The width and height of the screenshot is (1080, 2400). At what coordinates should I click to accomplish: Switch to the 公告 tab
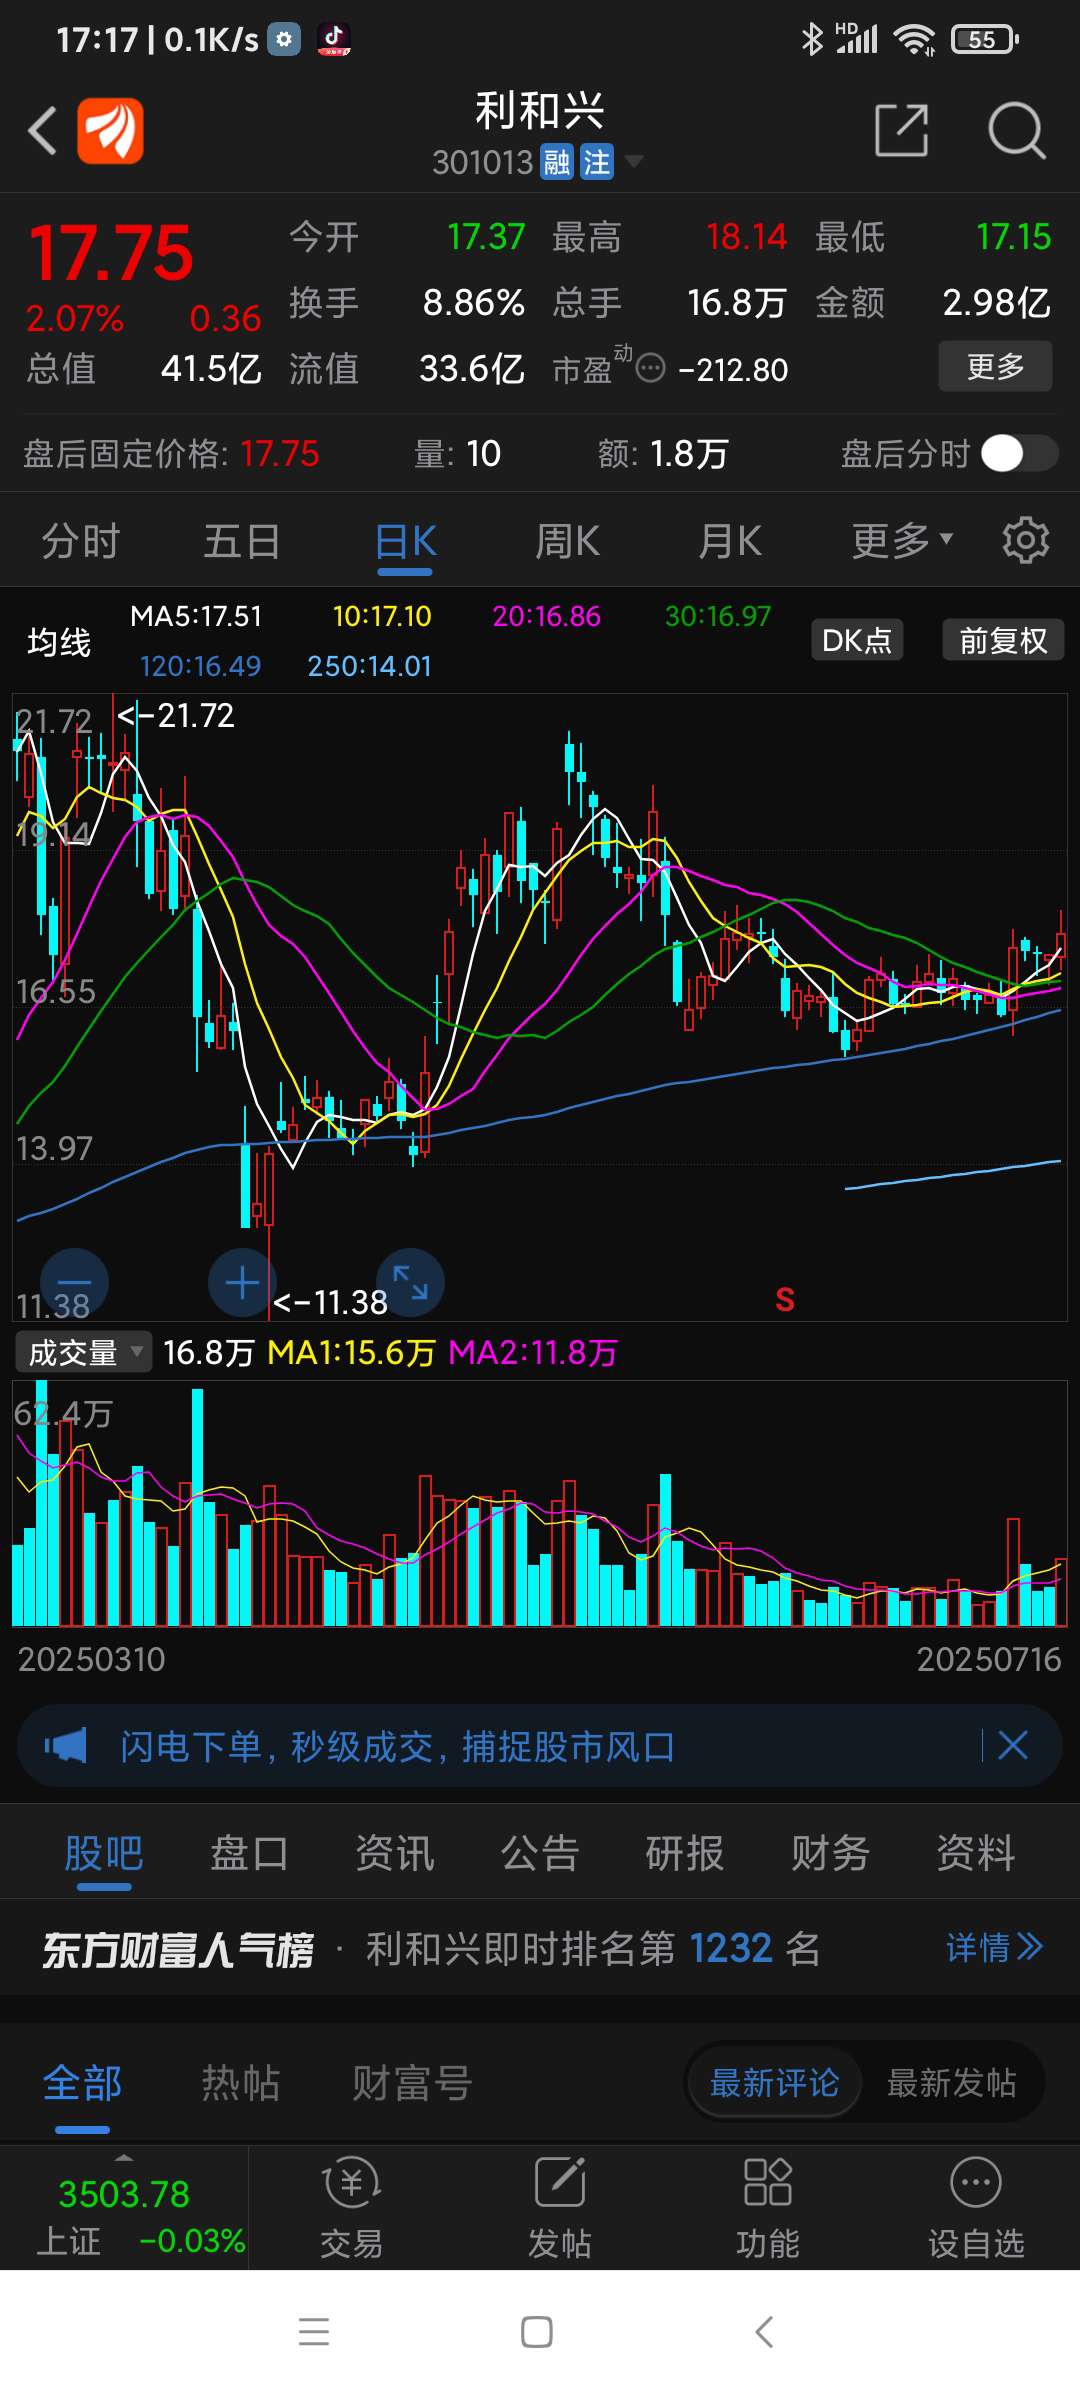coord(540,1853)
